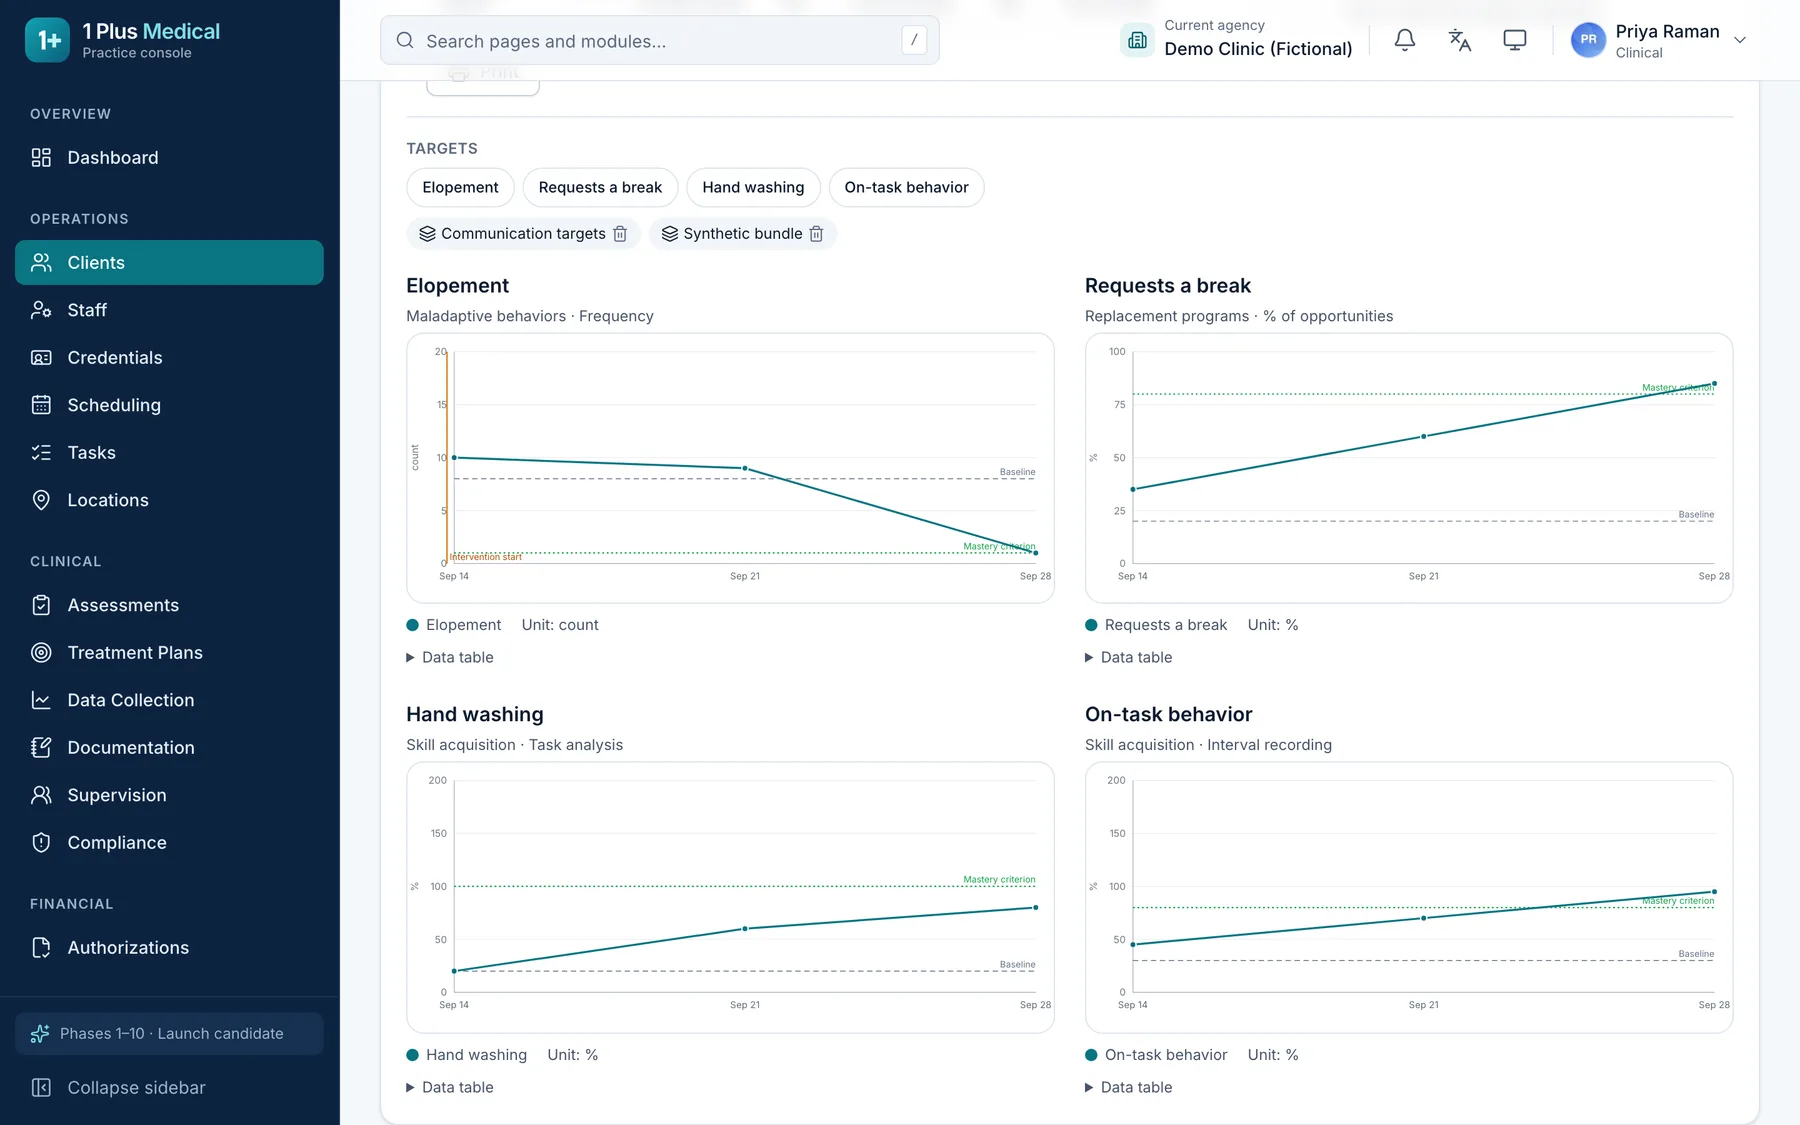The image size is (1800, 1125).
Task: Open Scheduling from the sidebar
Action: pyautogui.click(x=169, y=405)
